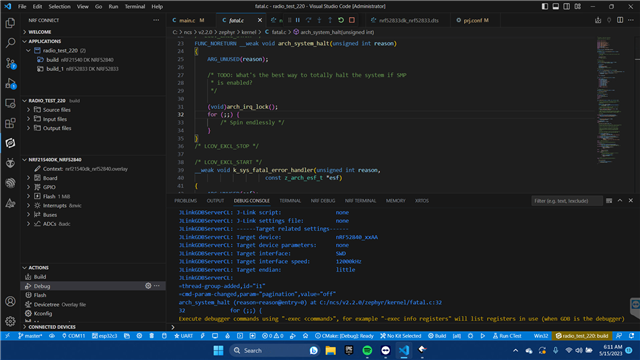
Task: Toggle the primary side bar layout
Action: pos(545,7)
